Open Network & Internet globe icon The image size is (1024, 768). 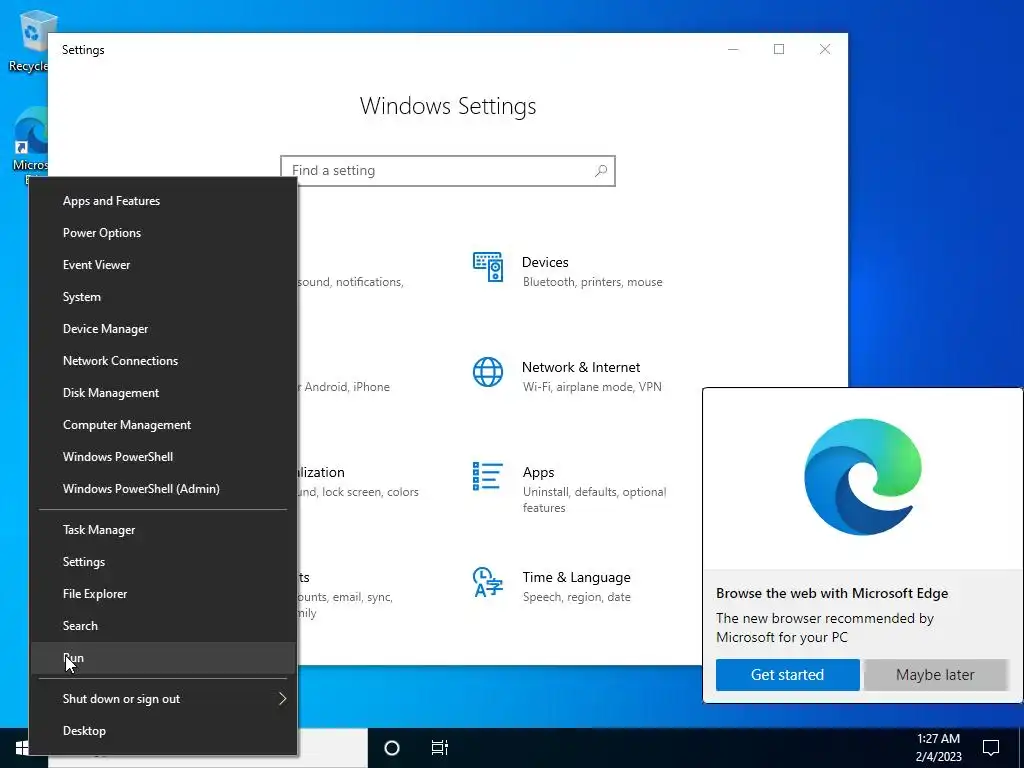click(488, 372)
